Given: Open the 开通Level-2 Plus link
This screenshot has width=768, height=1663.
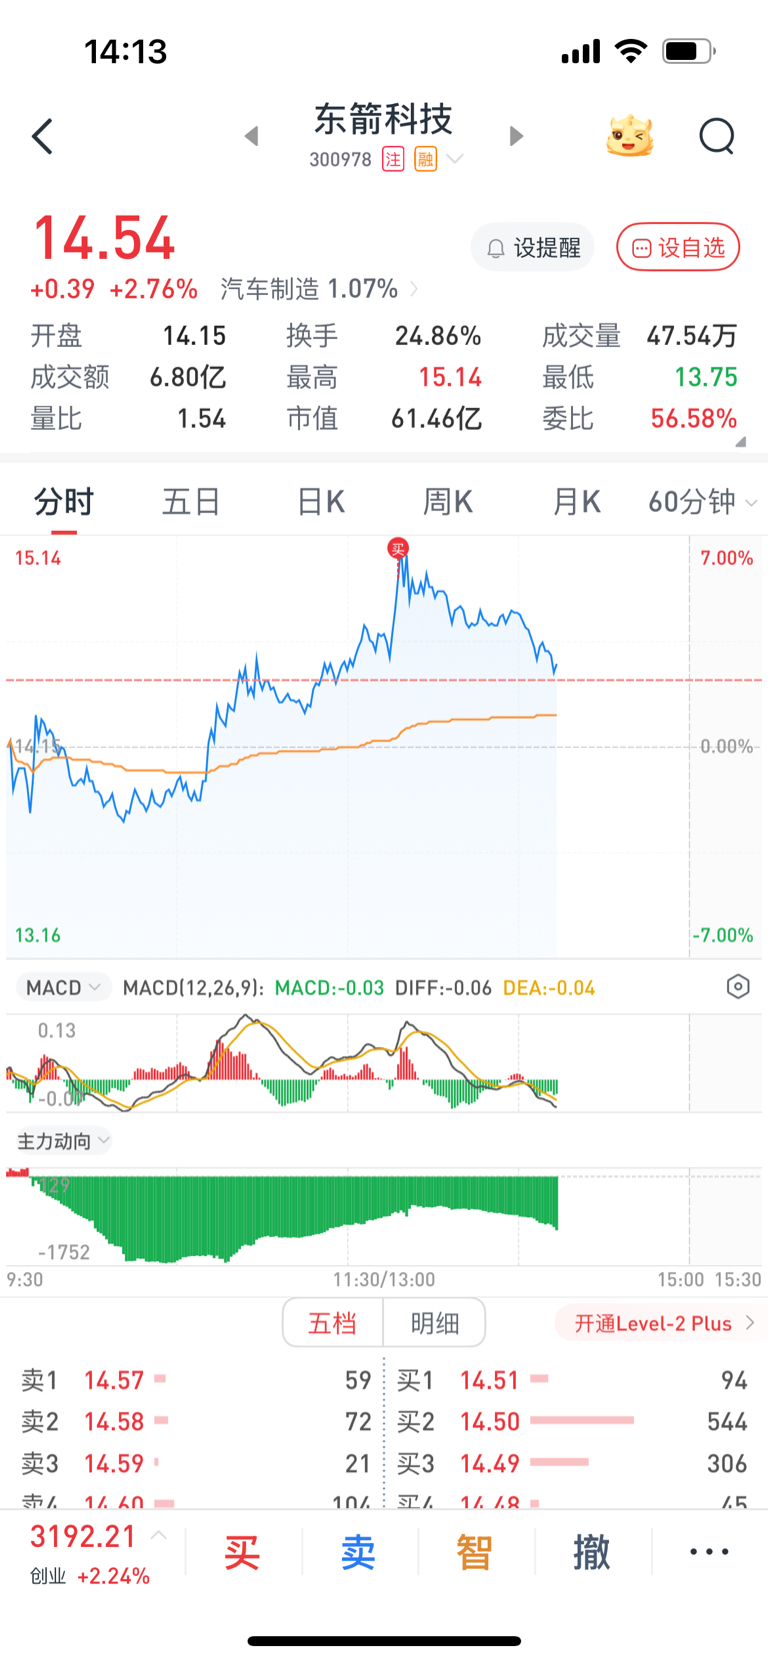Looking at the screenshot, I should click(664, 1323).
